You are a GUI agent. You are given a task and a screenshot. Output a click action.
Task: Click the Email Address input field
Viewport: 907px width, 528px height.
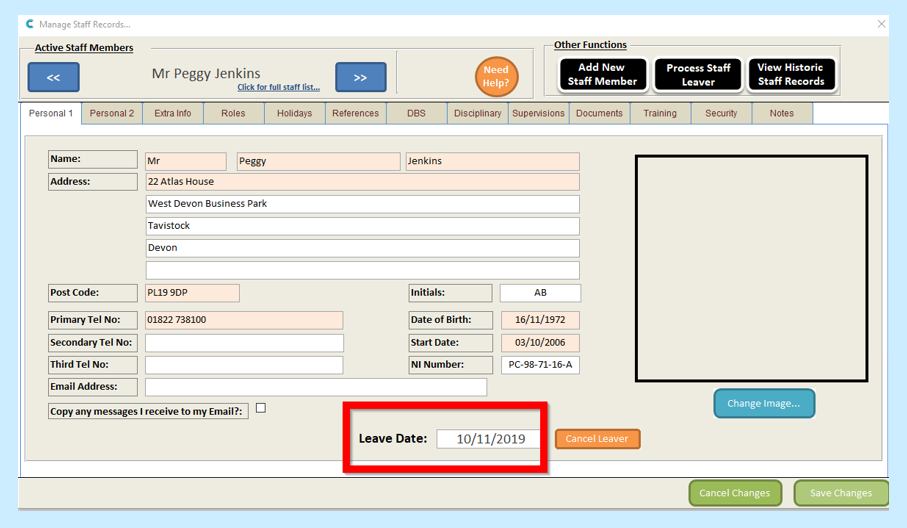(315, 387)
